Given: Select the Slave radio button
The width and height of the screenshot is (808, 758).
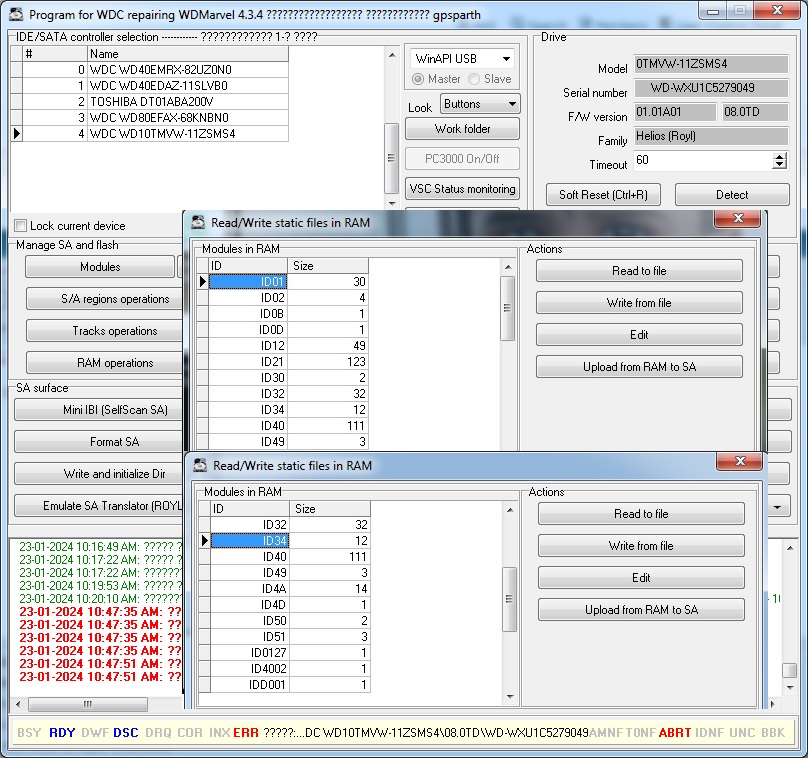Looking at the screenshot, I should [x=474, y=79].
